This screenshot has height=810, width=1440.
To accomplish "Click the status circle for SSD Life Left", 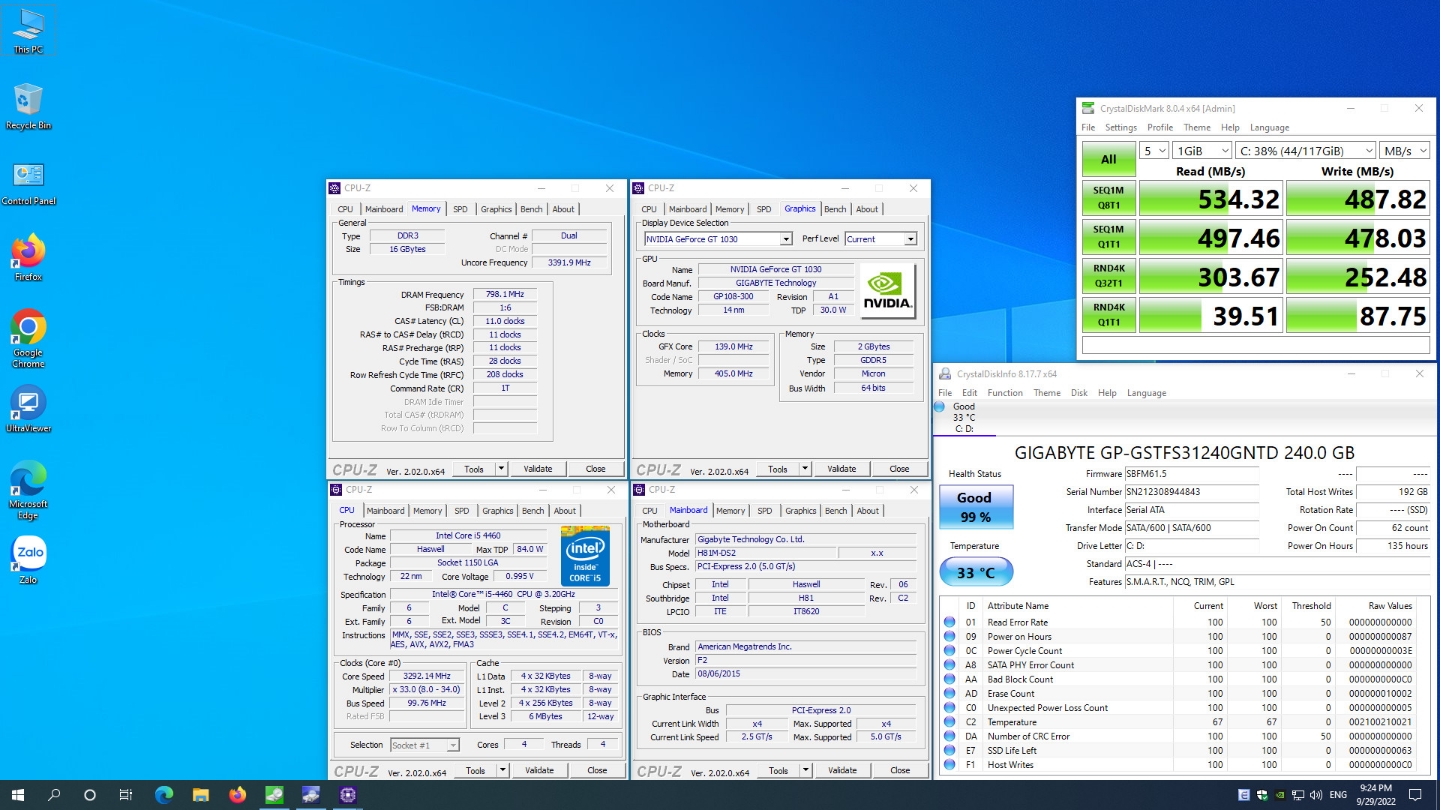I will tap(949, 750).
